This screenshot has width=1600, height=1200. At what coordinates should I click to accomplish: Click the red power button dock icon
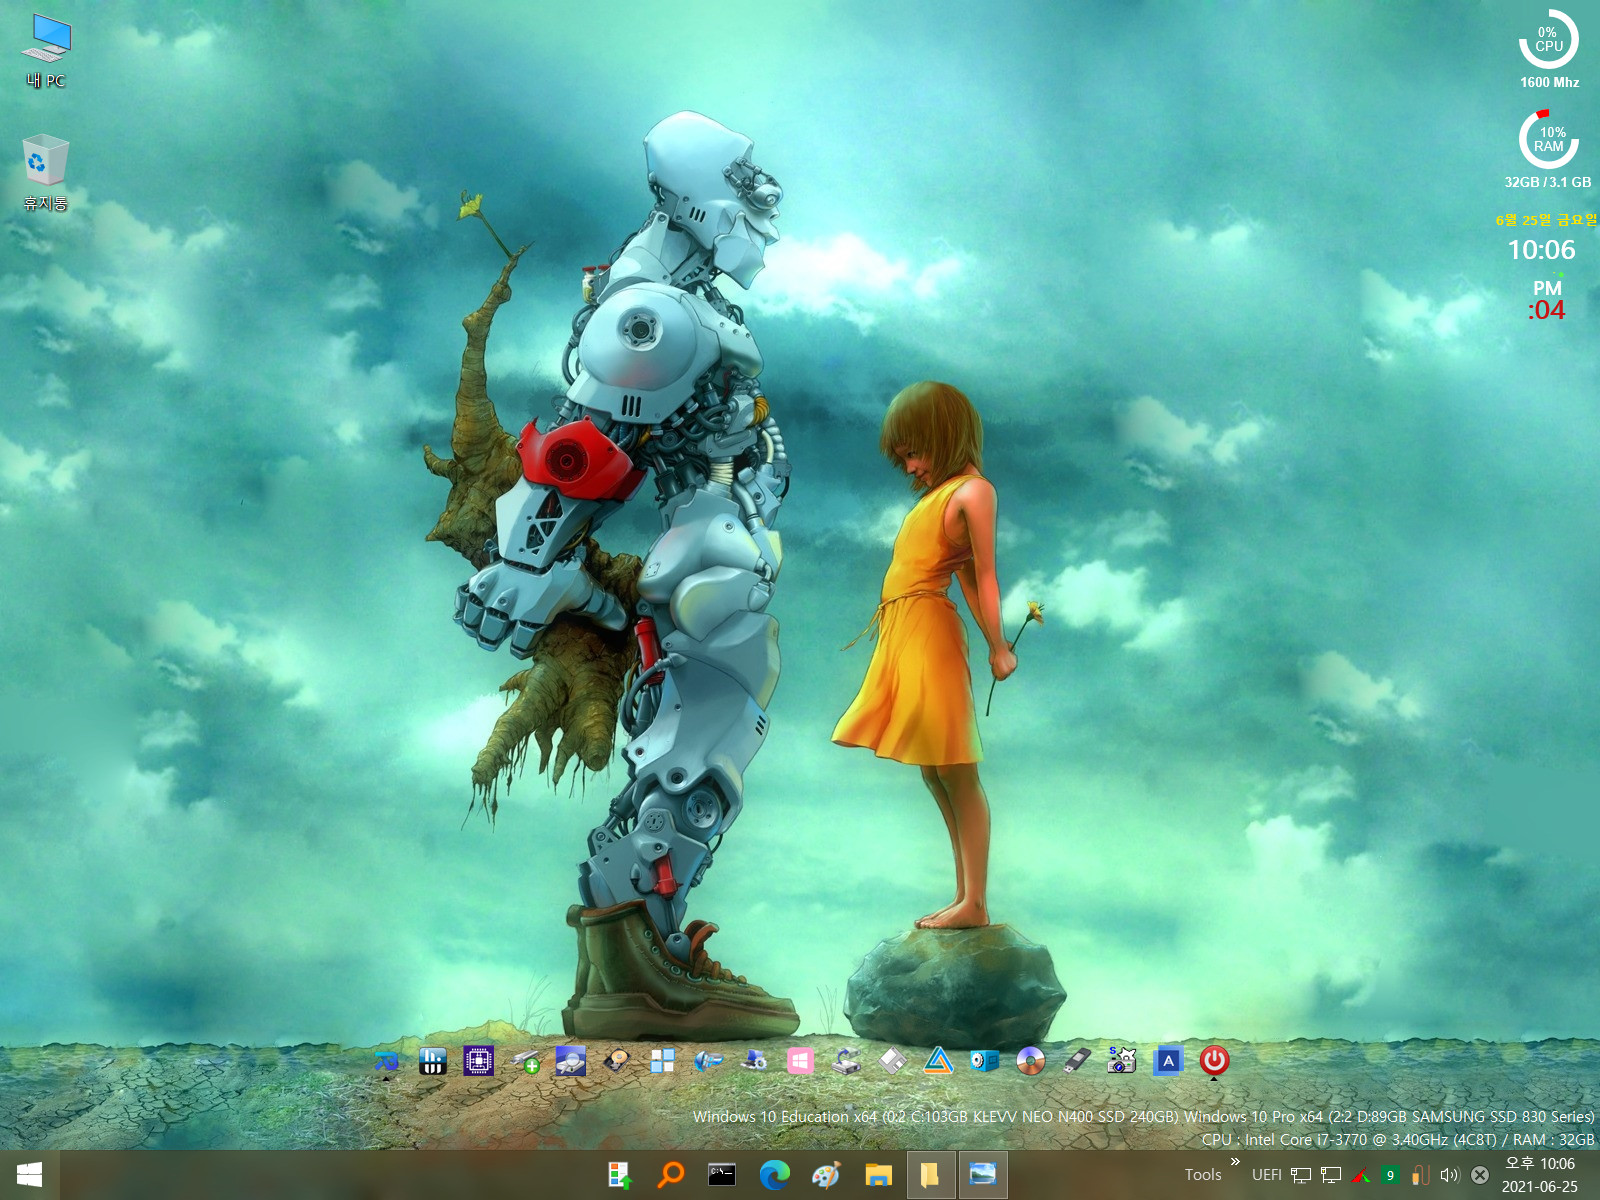[x=1214, y=1061]
